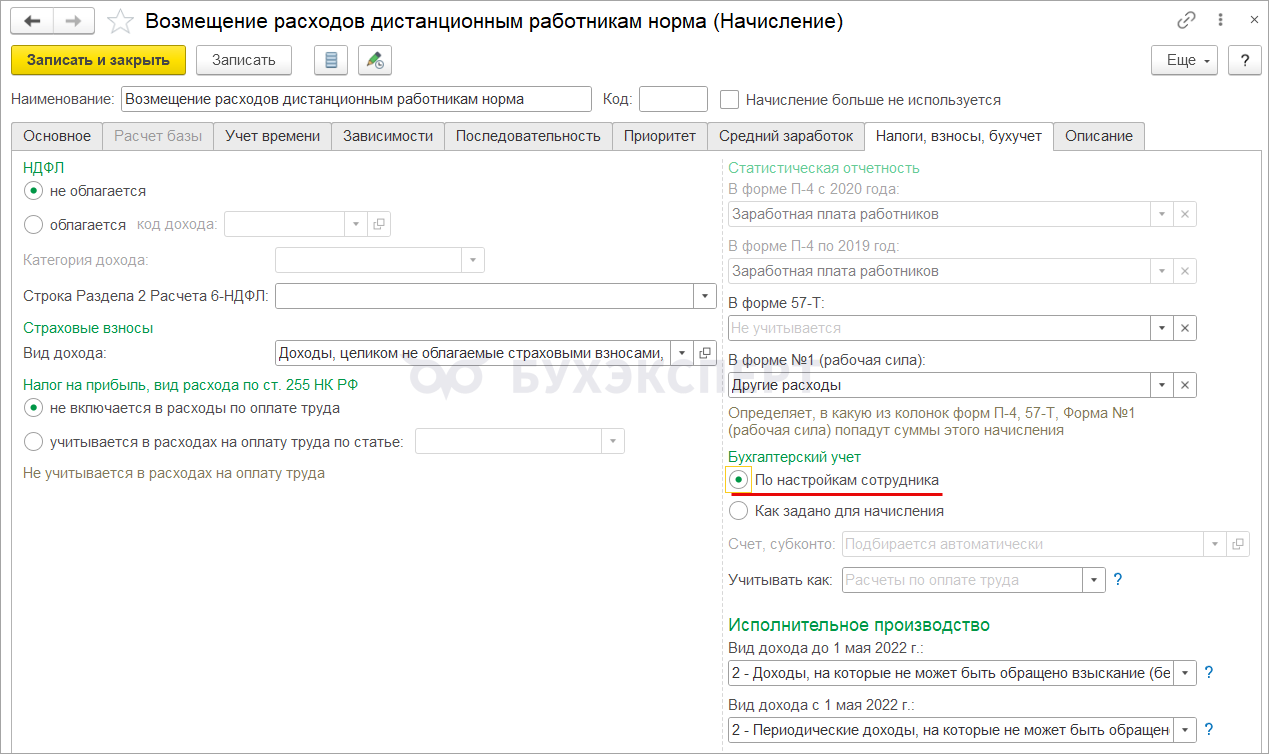
Task: Expand the Учитывать как dropdown
Action: [1094, 579]
